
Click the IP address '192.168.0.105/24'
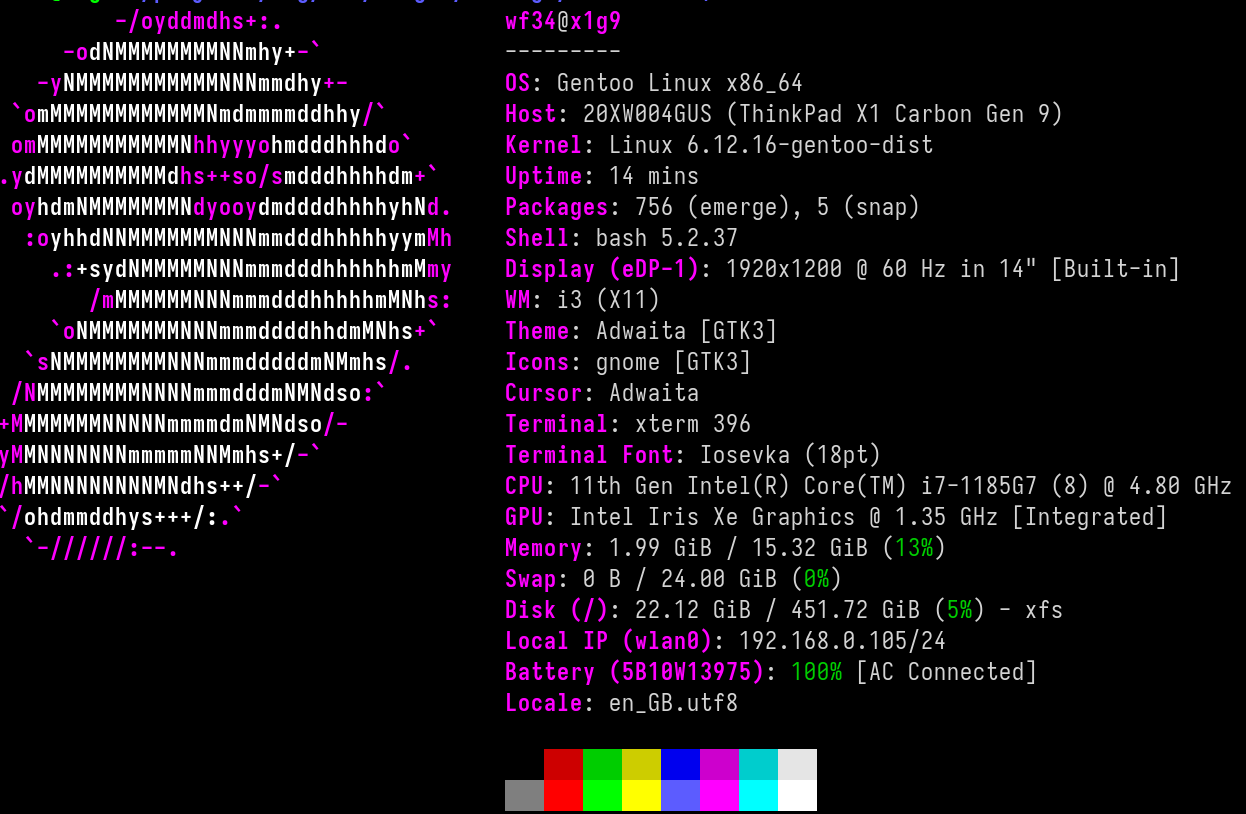coord(842,641)
